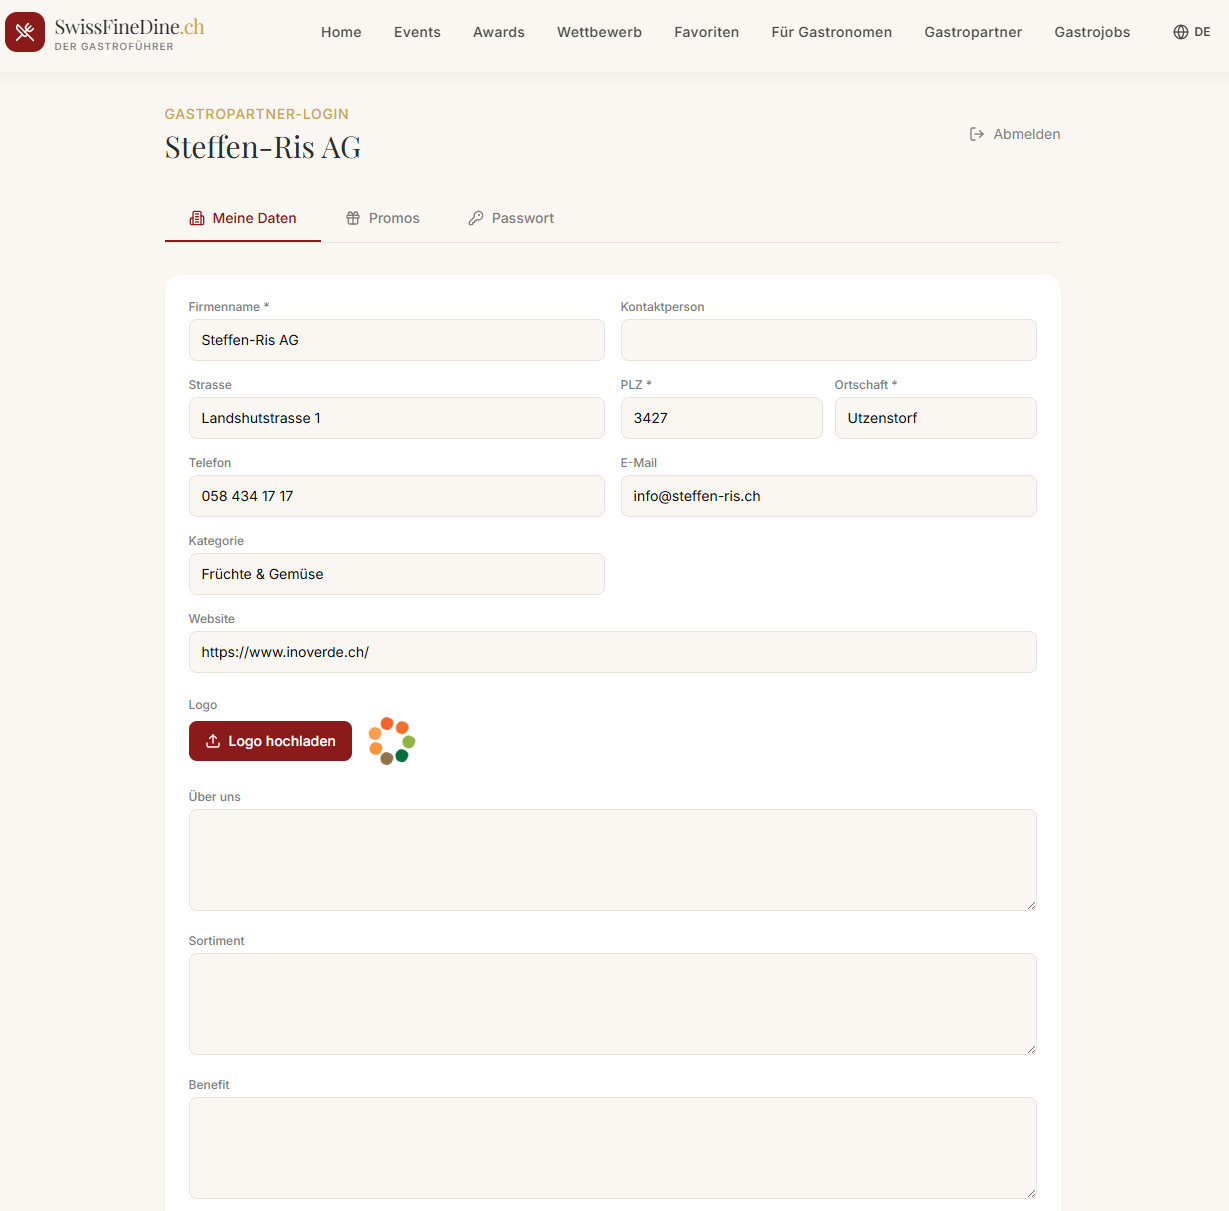Open the Kategorie dropdown Früchte & Gemüse
Viewport: 1229px width, 1211px height.
point(397,574)
